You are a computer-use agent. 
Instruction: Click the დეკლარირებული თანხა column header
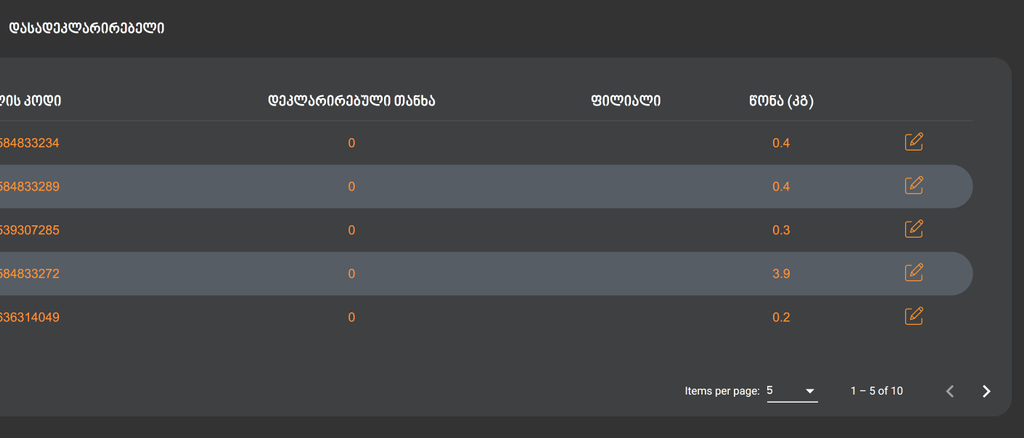(x=351, y=100)
